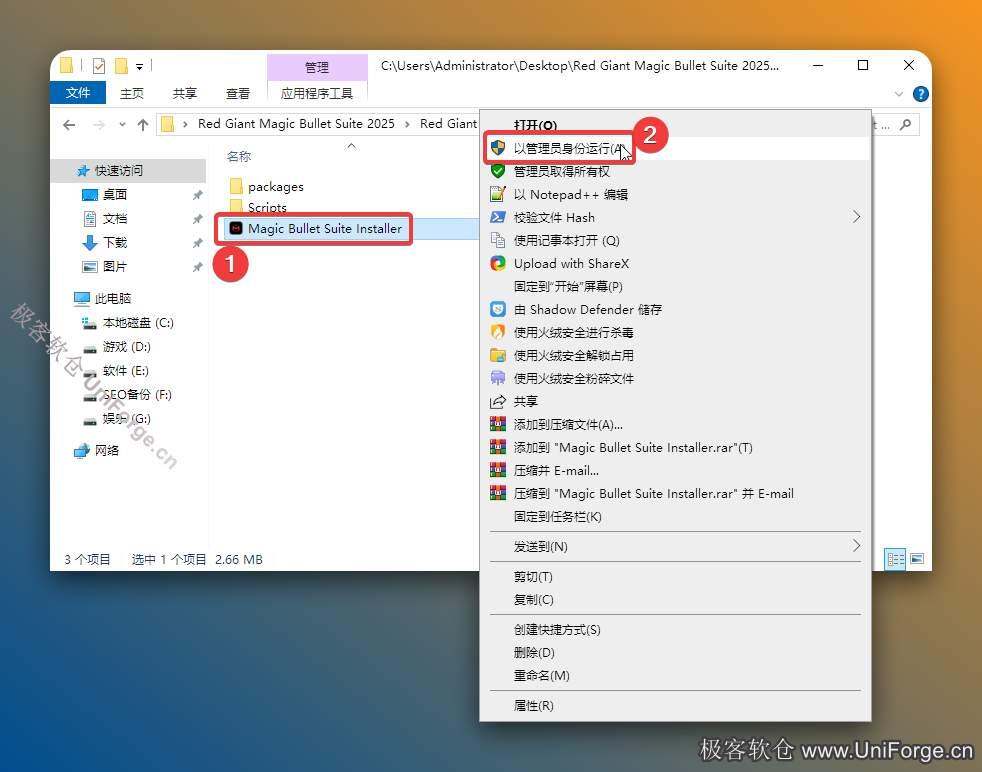The width and height of the screenshot is (982, 772).
Task: Click the Share arrow icon
Action: (498, 401)
